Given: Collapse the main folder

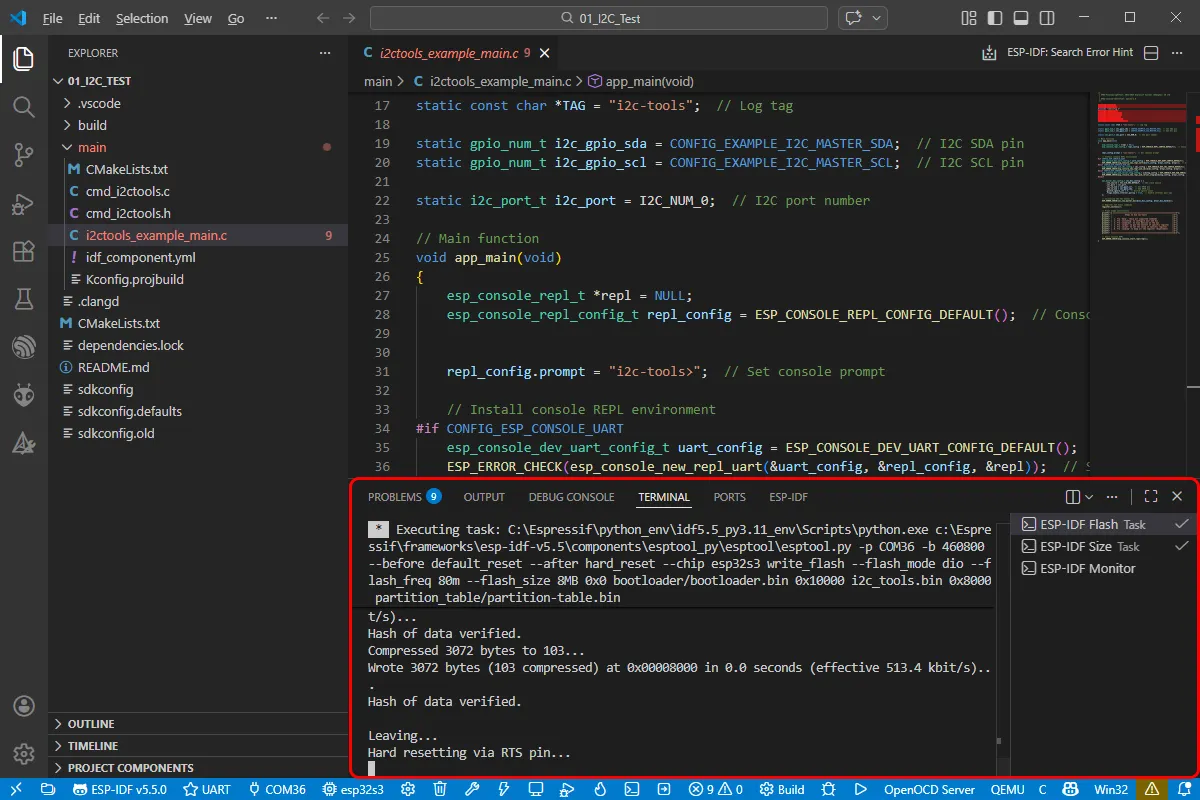Looking at the screenshot, I should (92, 147).
